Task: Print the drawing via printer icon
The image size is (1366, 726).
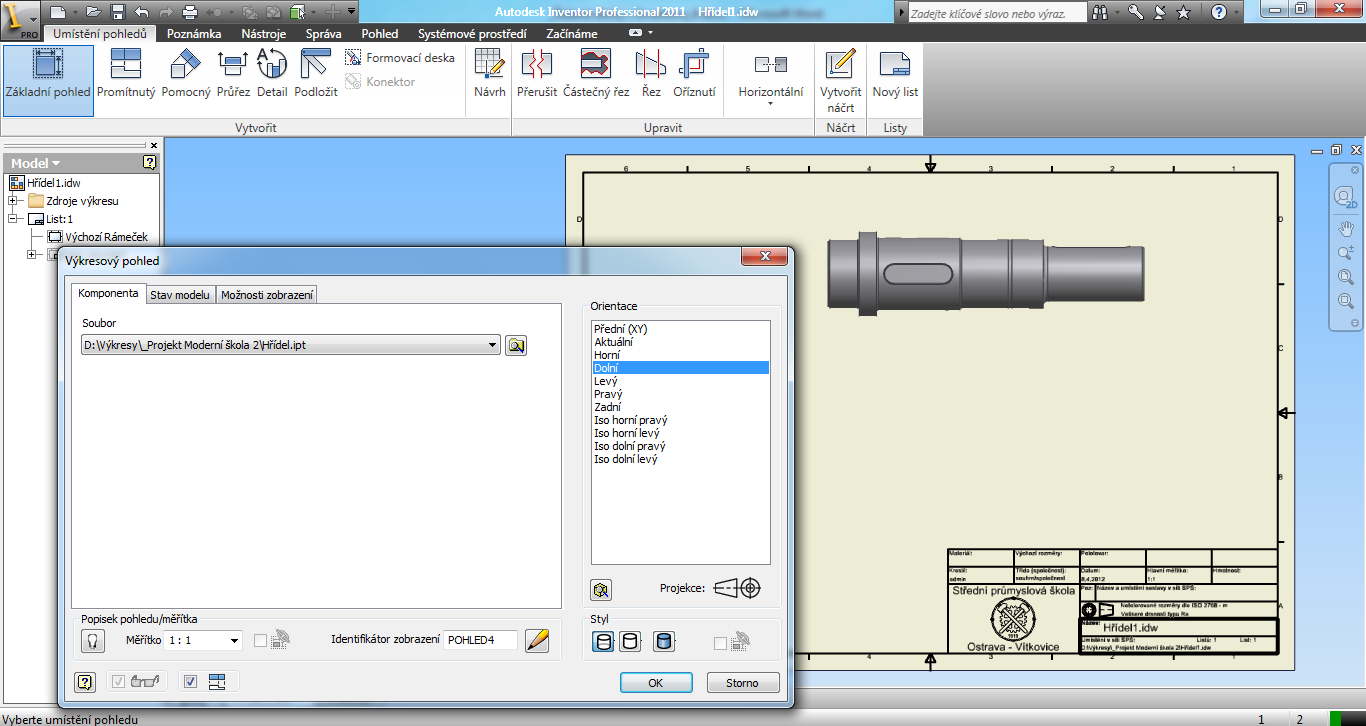Action: [190, 12]
